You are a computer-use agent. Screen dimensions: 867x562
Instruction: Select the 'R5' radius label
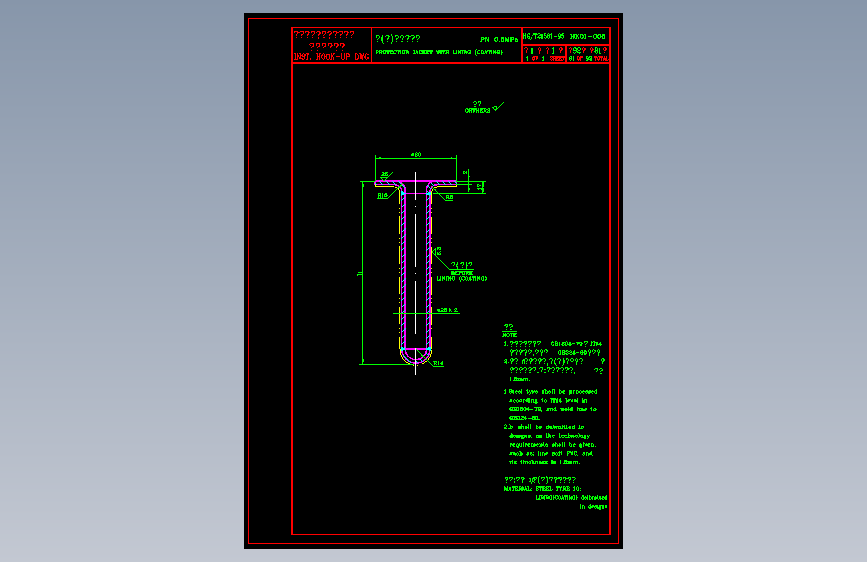(449, 197)
